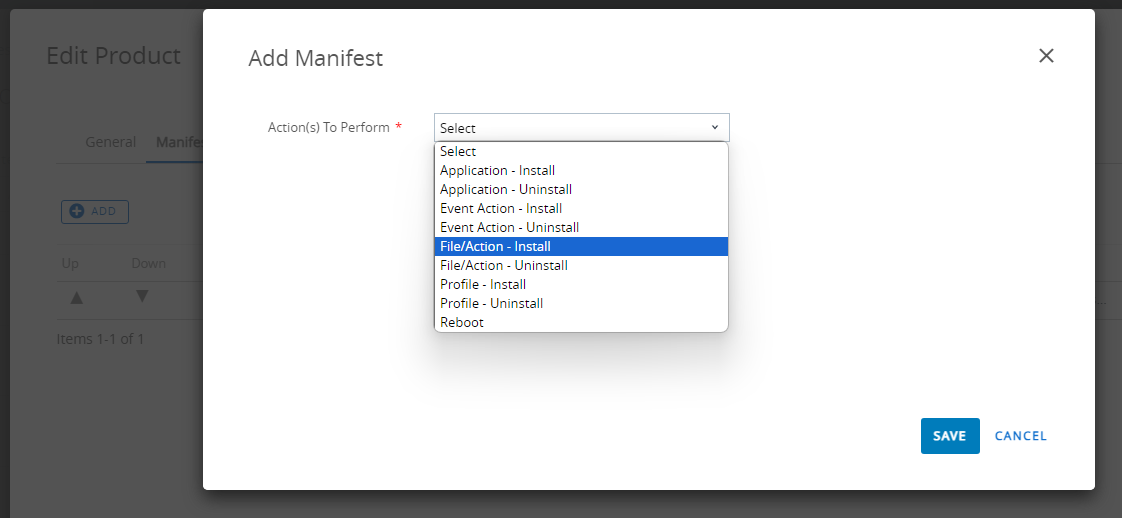Viewport: 1122px width, 518px height.
Task: Cancel adding the manifest
Action: click(x=1020, y=436)
